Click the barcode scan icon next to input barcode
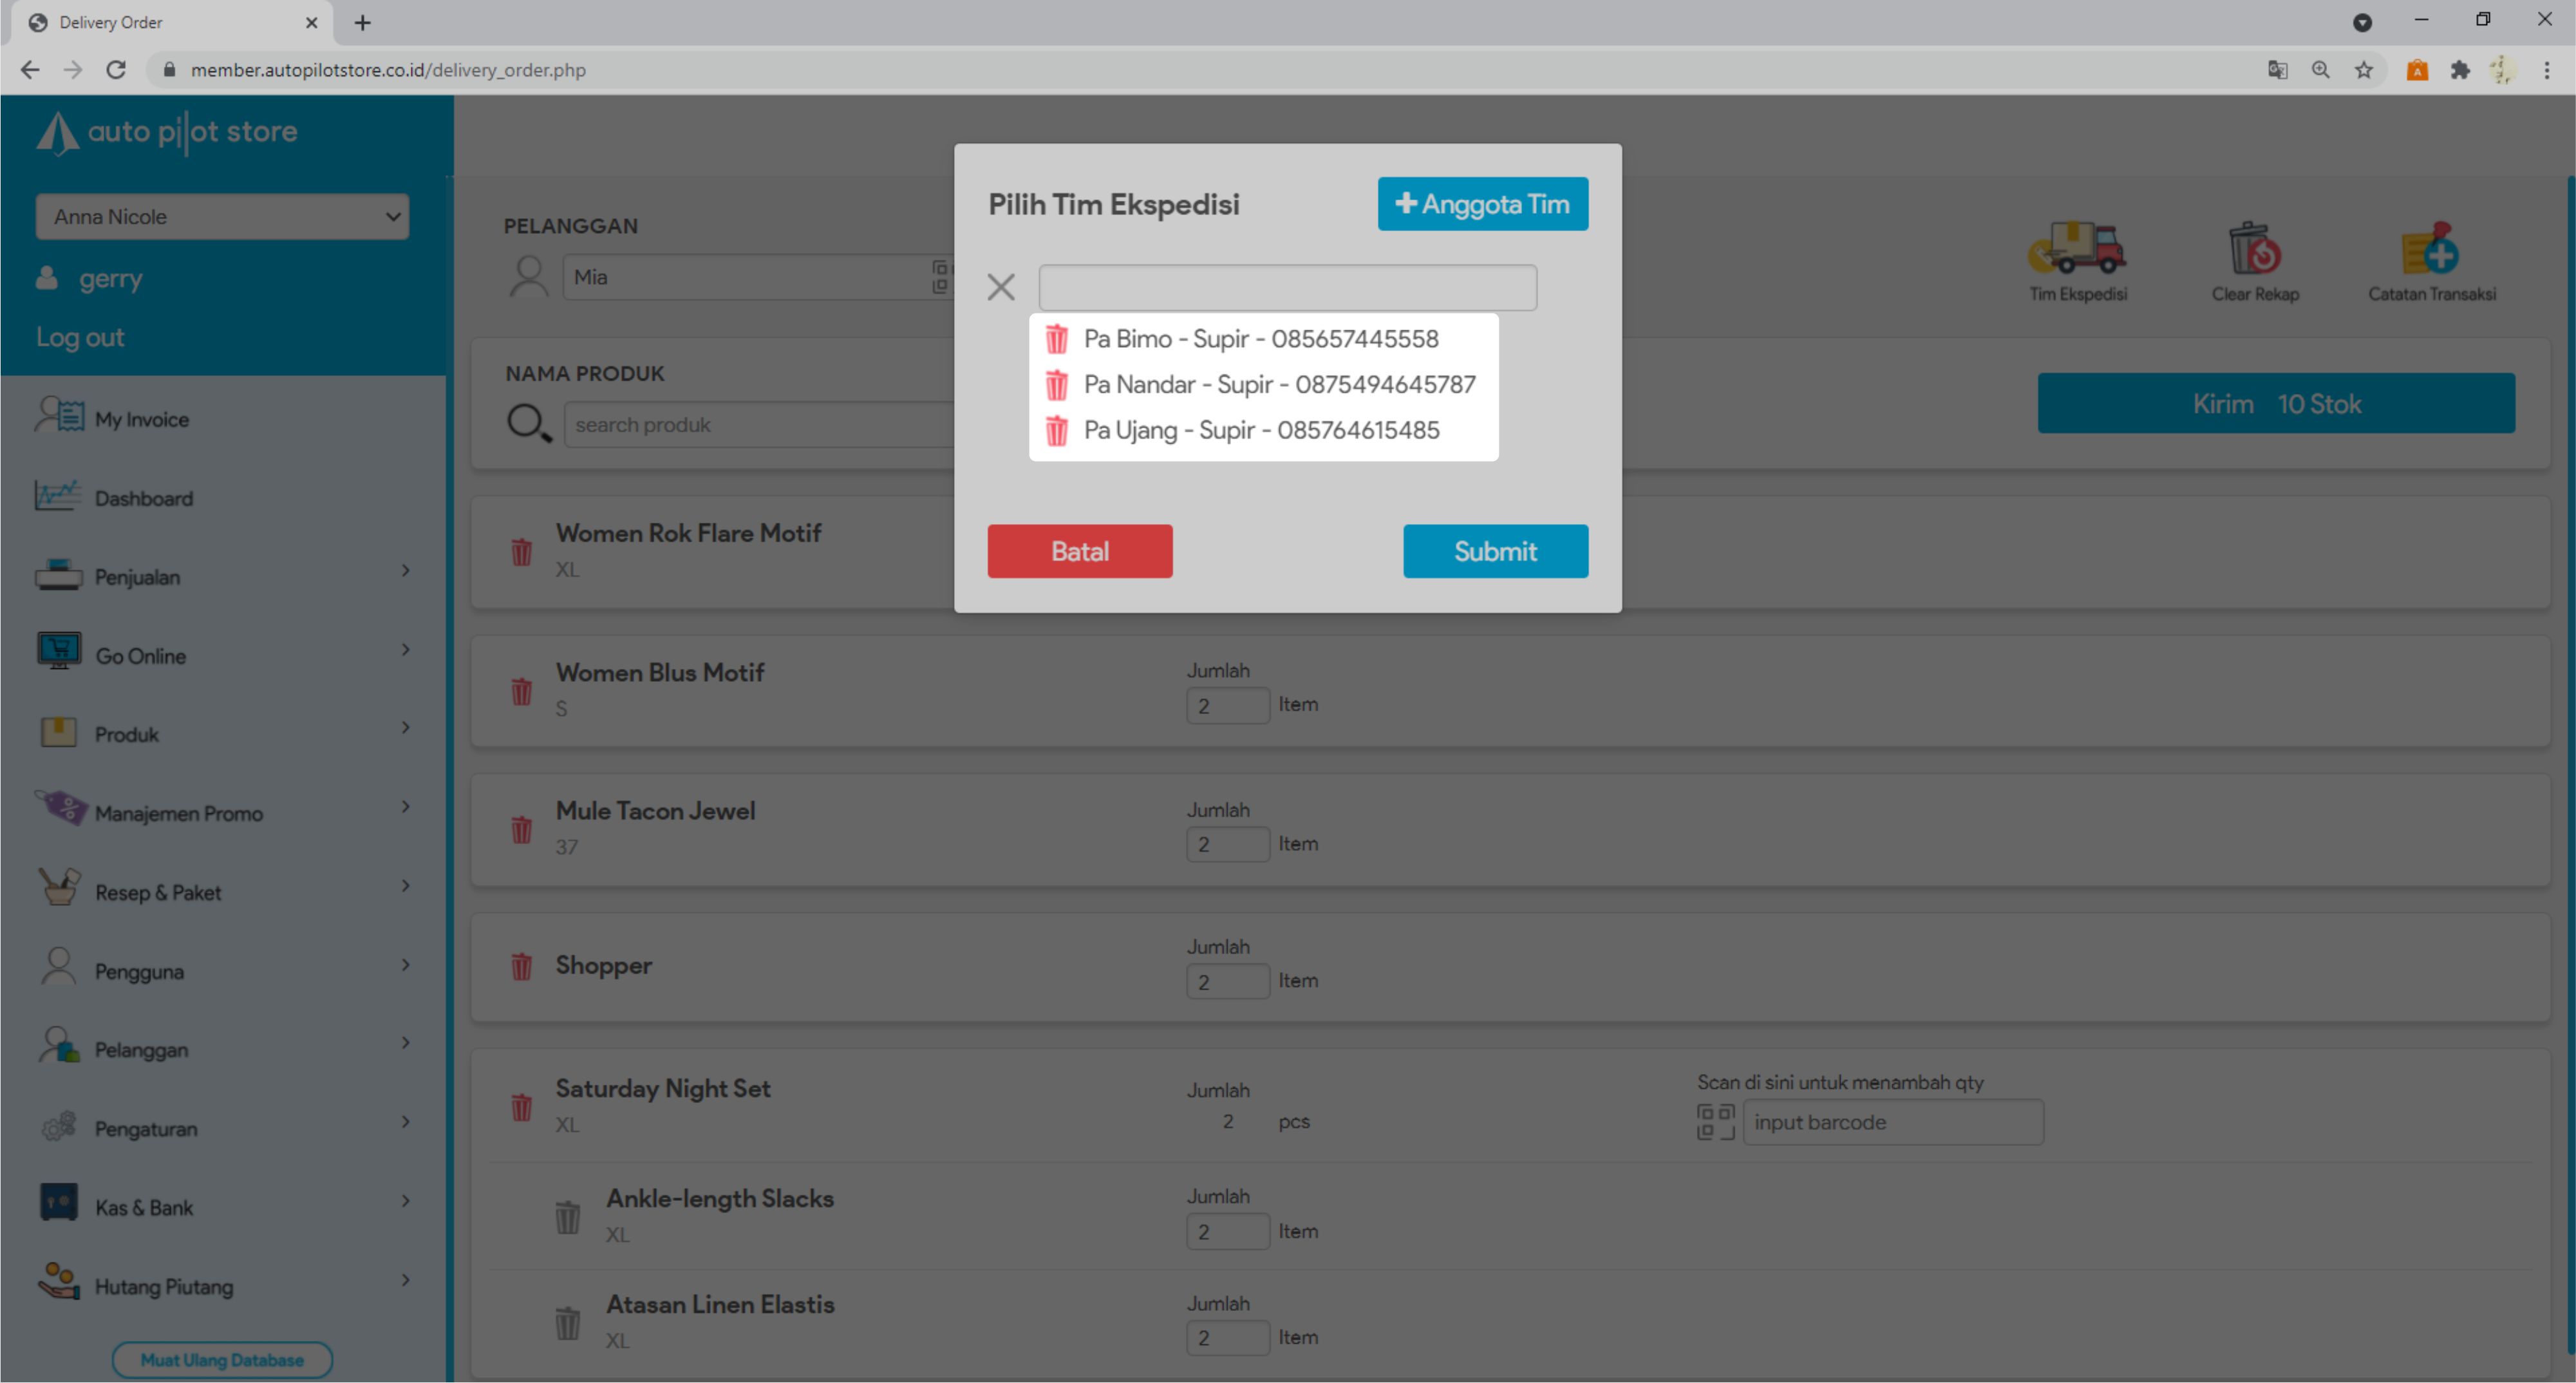This screenshot has width=2576, height=1383. tap(1715, 1122)
